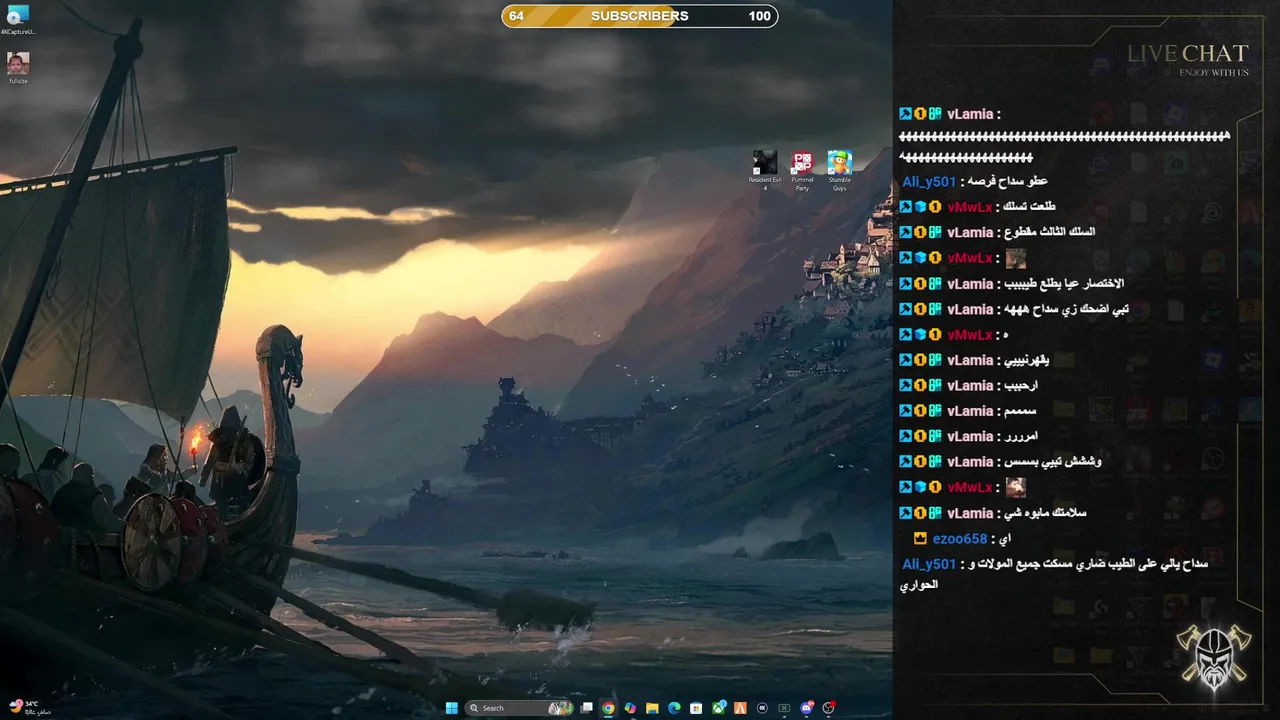This screenshot has height=720, width=1280.
Task: Click chat message 'سلامتك مابوه شي'
Action: pos(1044,513)
